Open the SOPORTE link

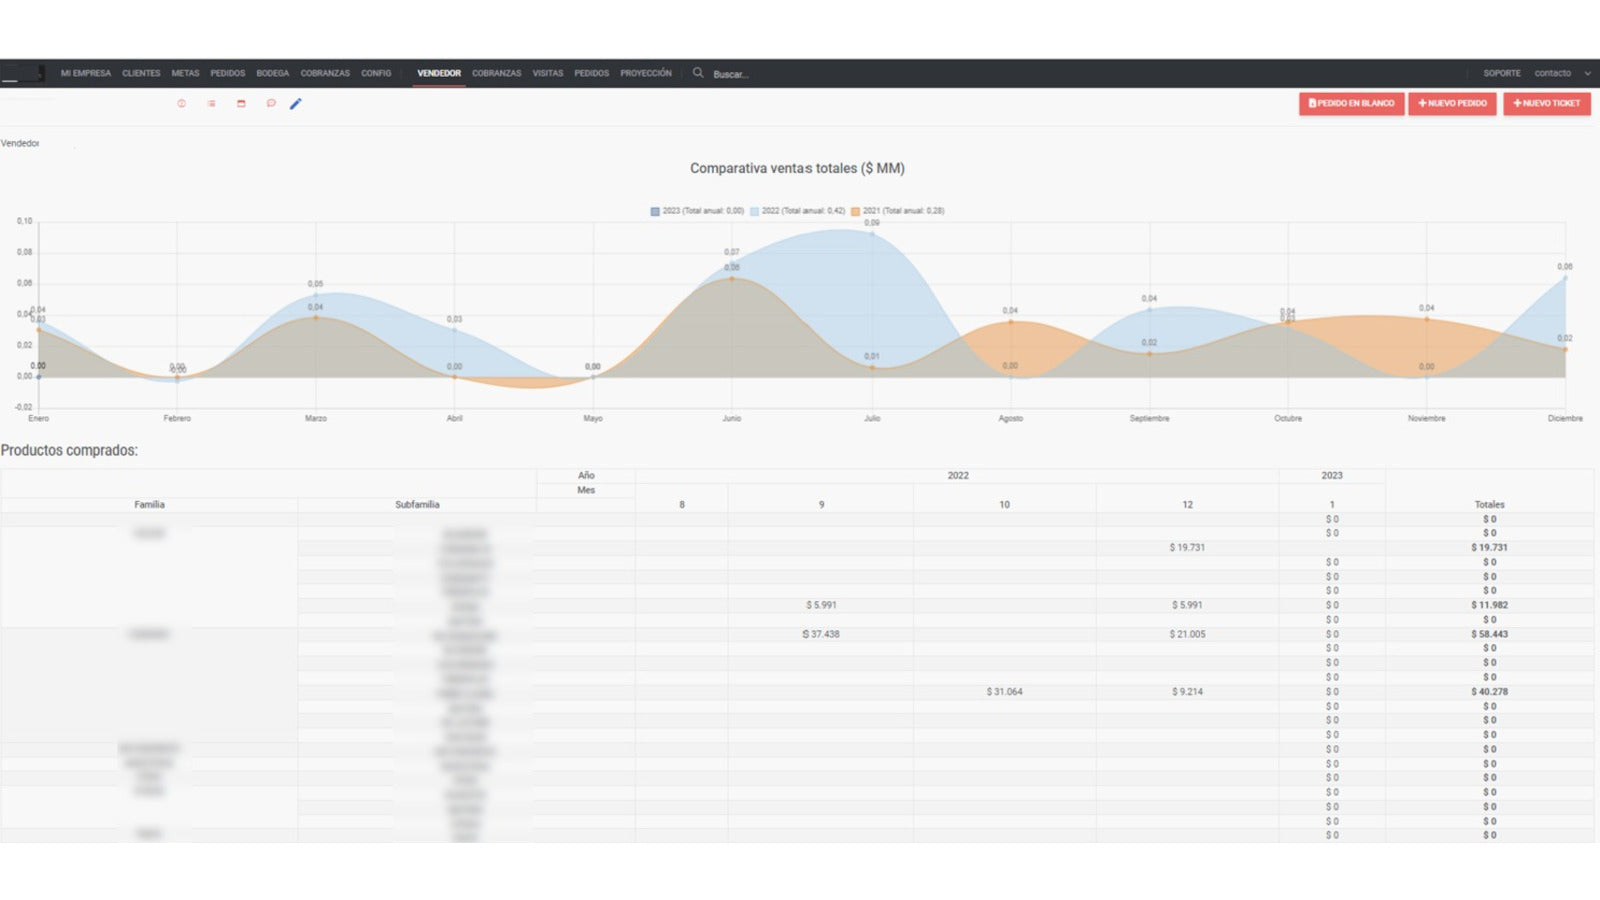[x=1502, y=73]
